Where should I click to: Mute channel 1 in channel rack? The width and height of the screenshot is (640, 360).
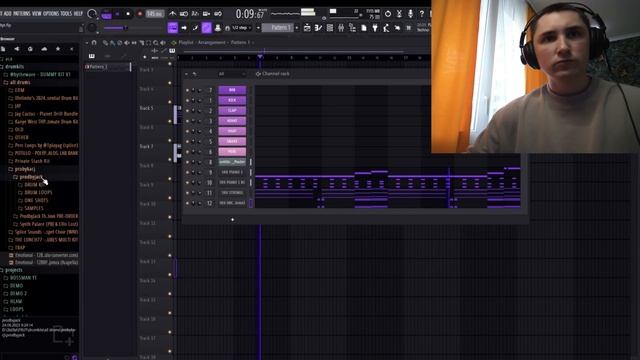point(187,100)
